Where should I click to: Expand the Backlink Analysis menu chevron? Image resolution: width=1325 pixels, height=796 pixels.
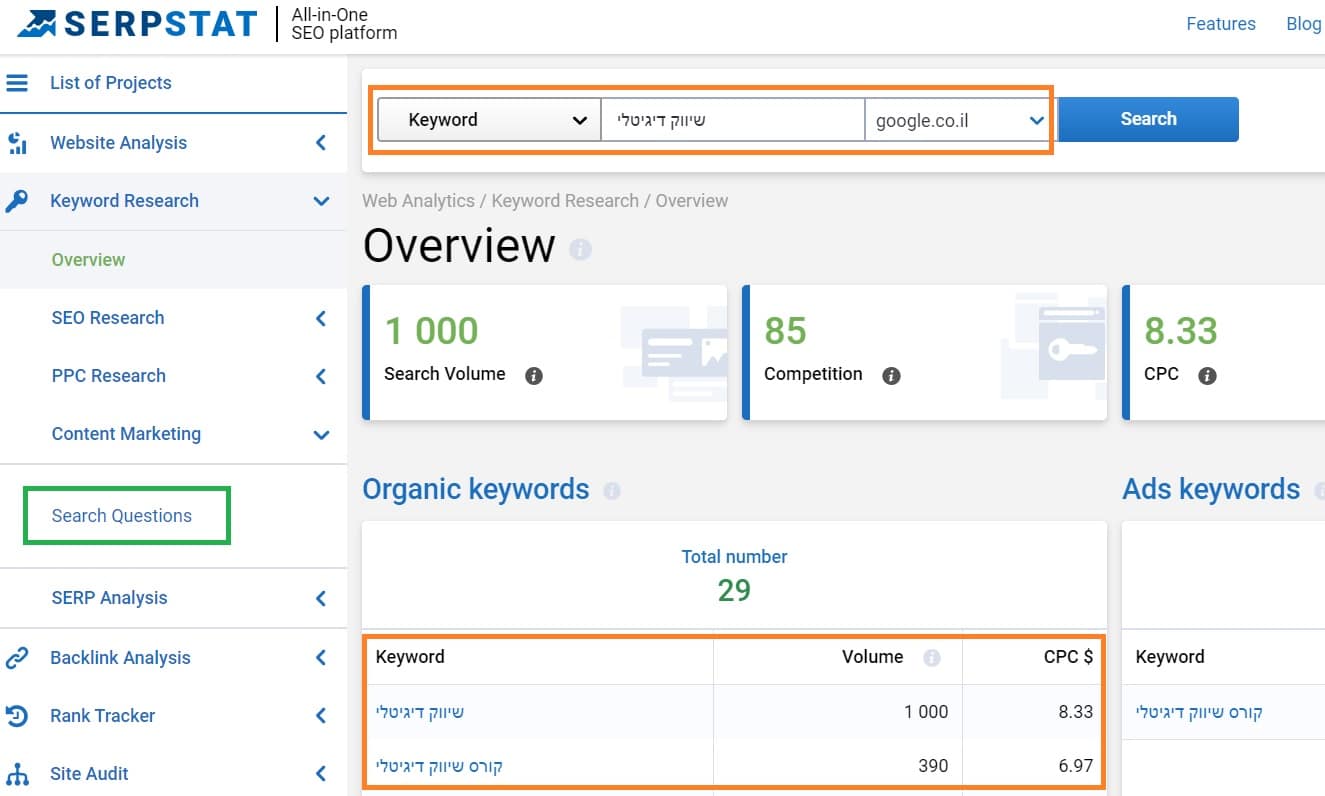(321, 658)
